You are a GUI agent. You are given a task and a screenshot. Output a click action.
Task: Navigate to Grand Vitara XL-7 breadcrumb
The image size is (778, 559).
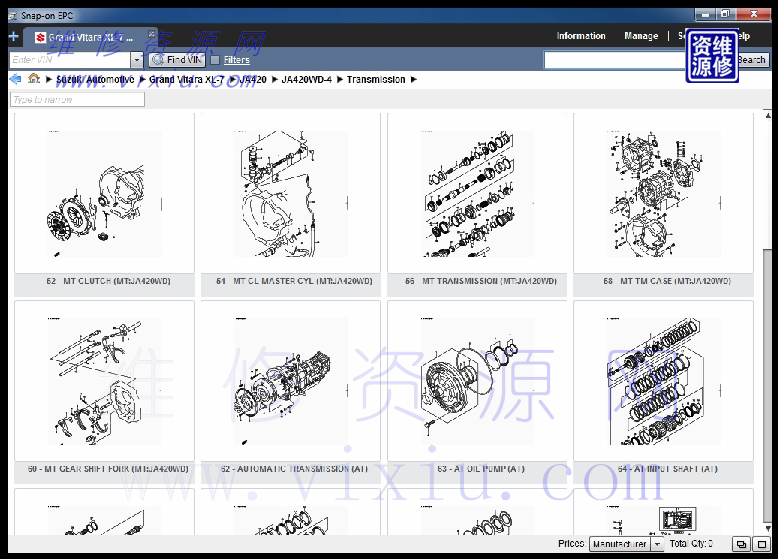187,79
